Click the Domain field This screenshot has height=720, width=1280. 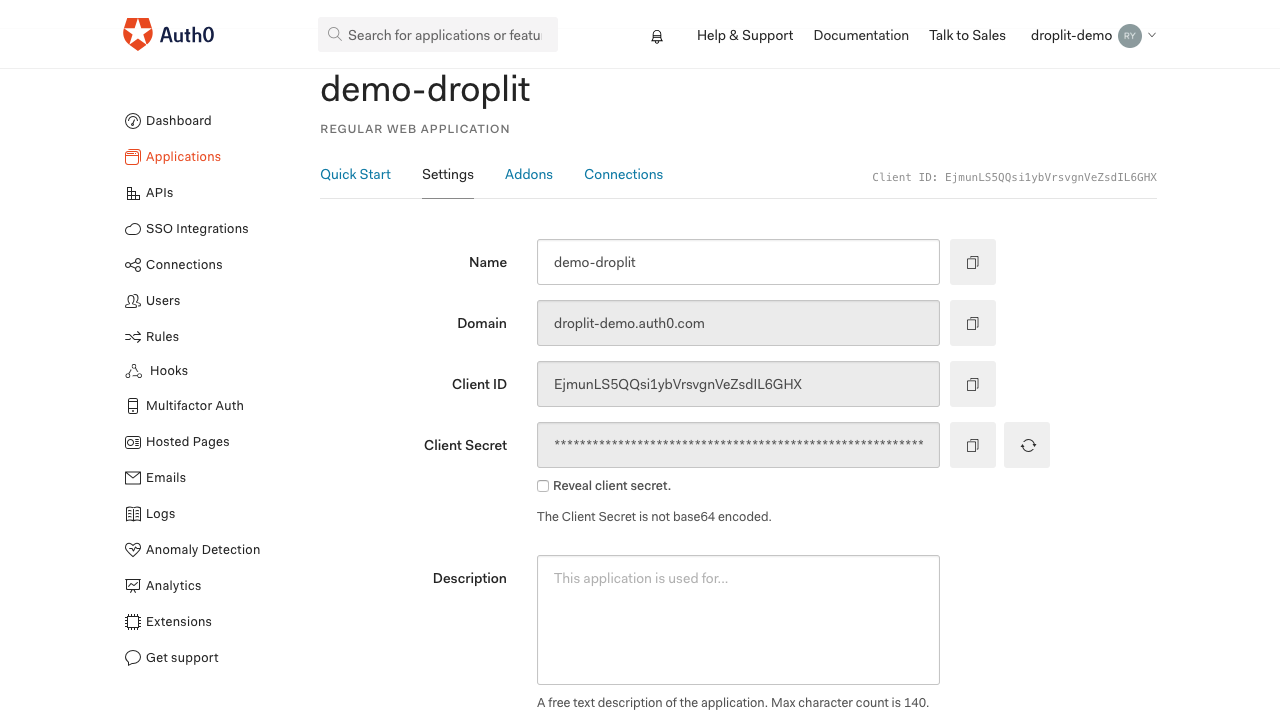738,323
